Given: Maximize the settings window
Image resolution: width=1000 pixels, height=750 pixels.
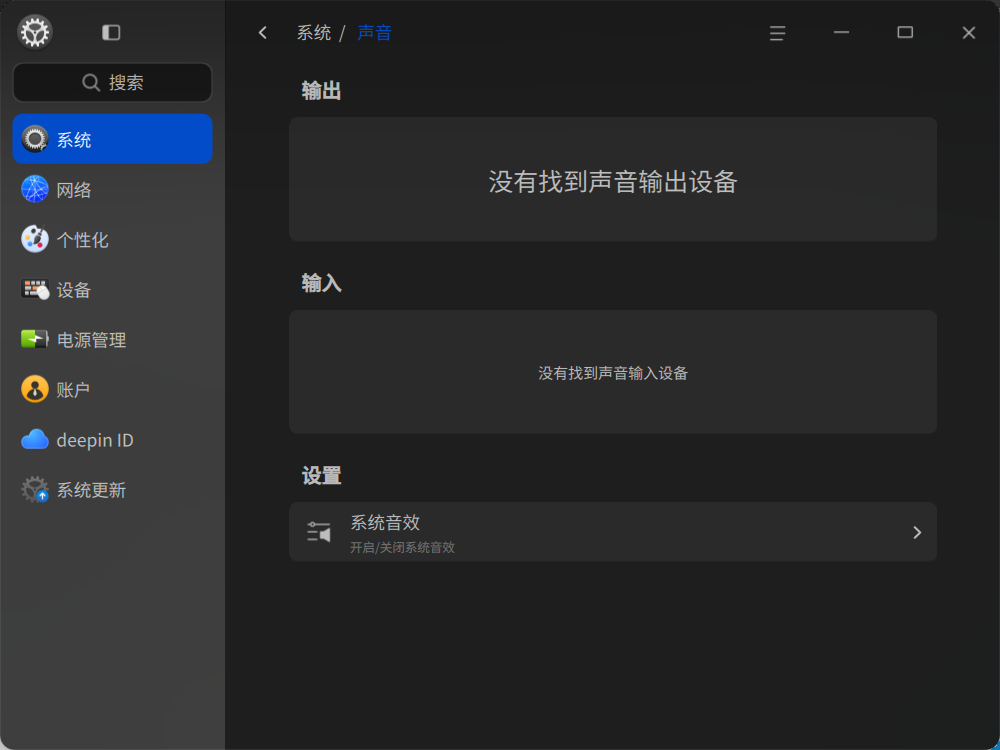Looking at the screenshot, I should pos(905,33).
